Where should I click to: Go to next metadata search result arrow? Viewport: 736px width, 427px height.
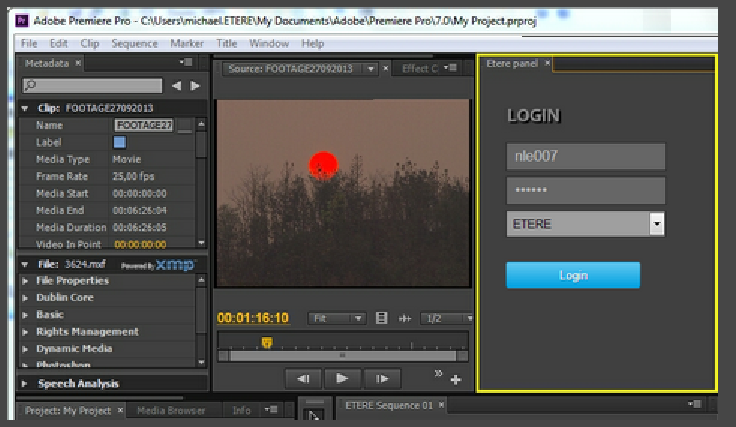point(194,86)
